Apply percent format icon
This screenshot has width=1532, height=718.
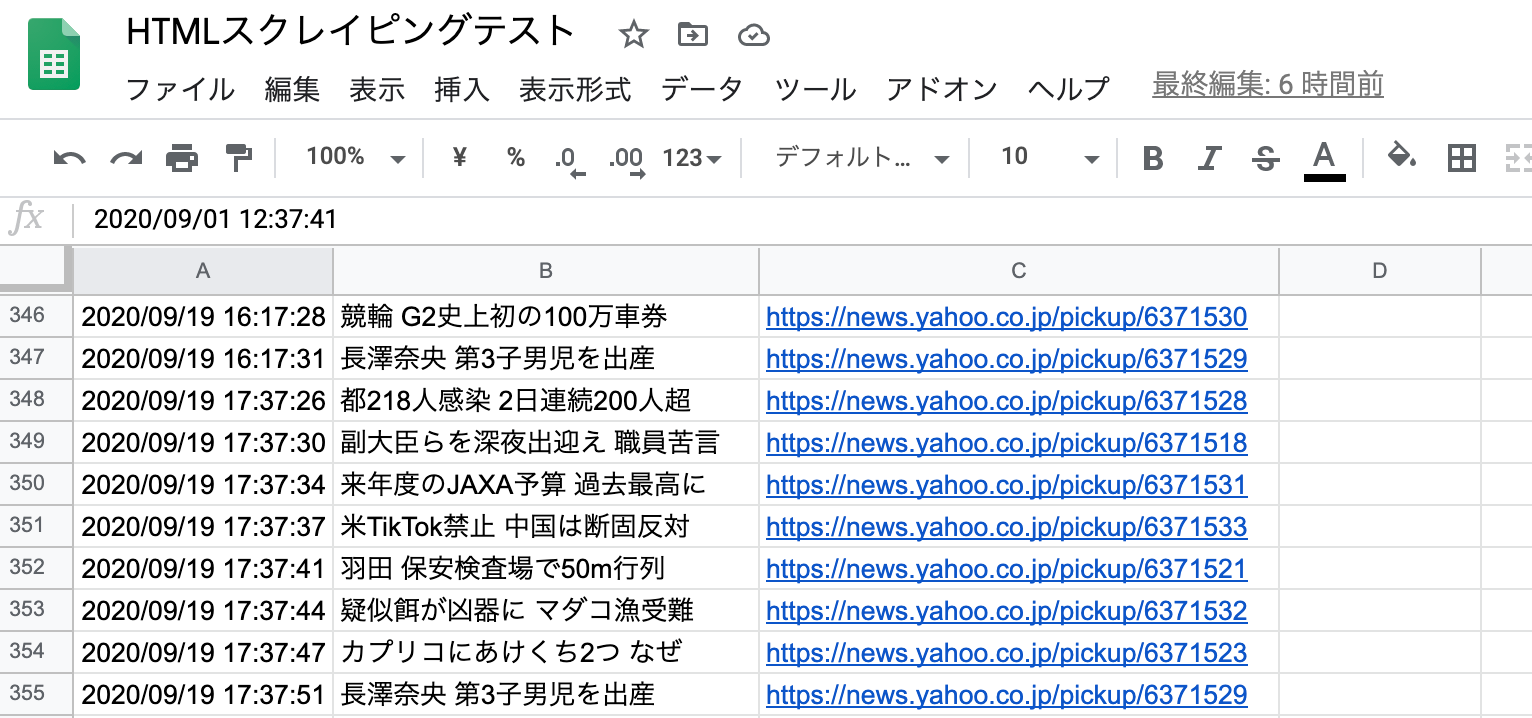(x=515, y=157)
